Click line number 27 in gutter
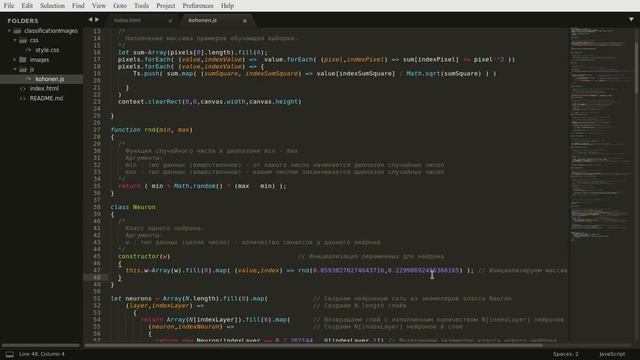 click(97, 130)
